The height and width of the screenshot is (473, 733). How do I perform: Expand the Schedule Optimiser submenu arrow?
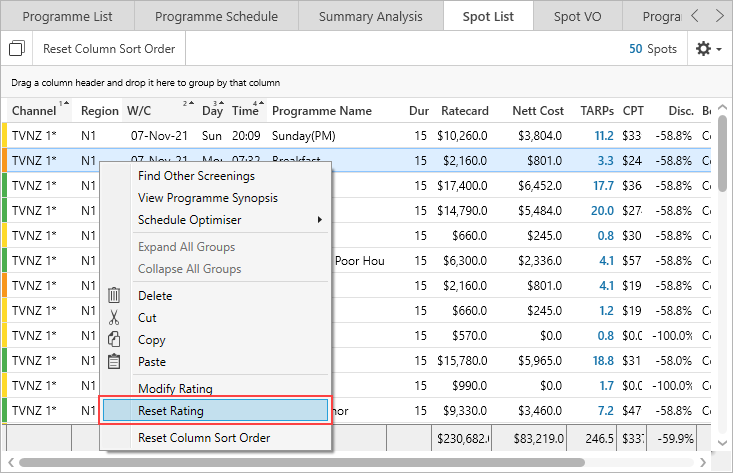point(320,220)
